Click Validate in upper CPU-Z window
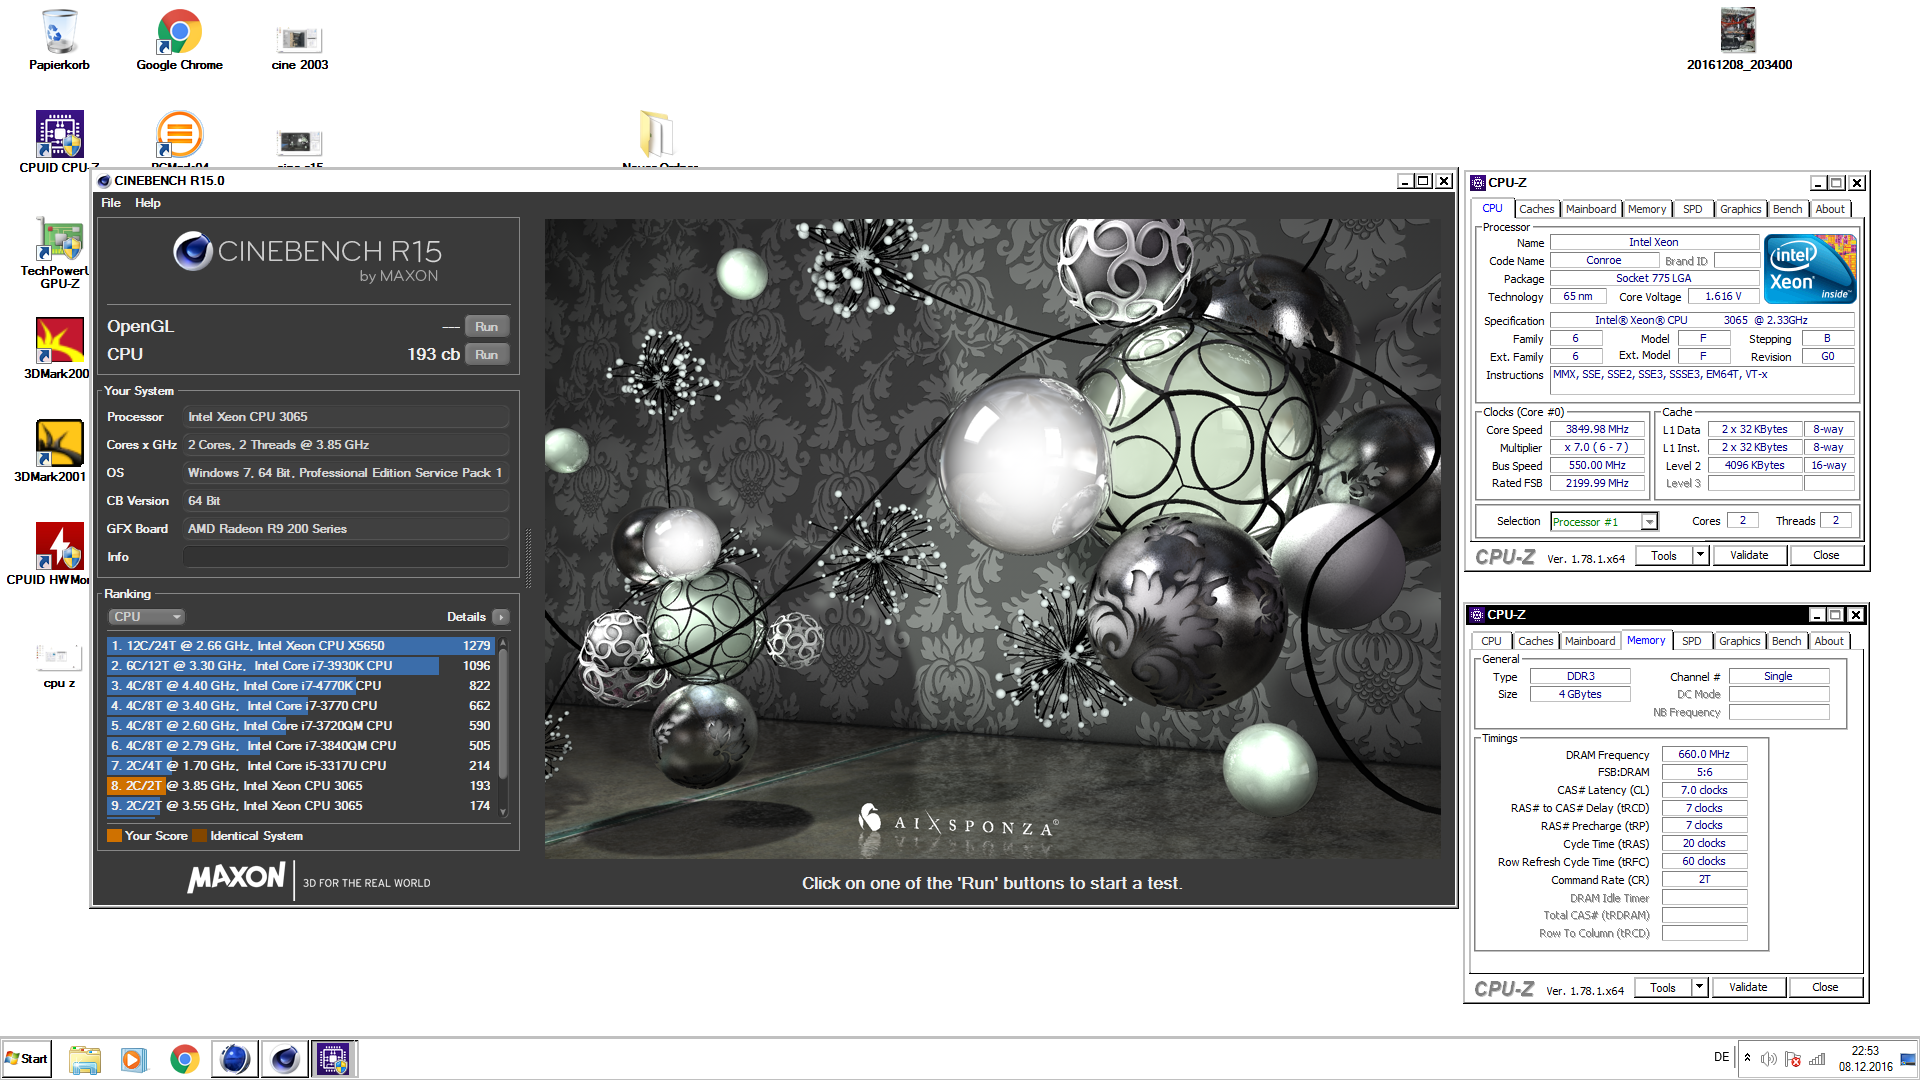This screenshot has width=1920, height=1080. coord(1749,556)
